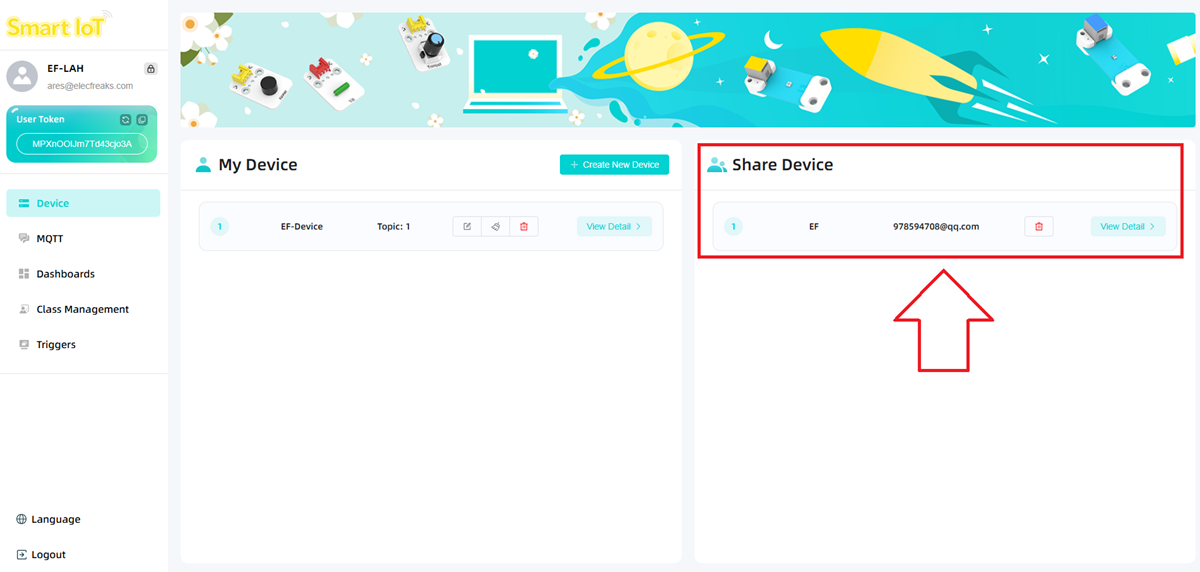View Detail of shared EF device

tap(1127, 227)
